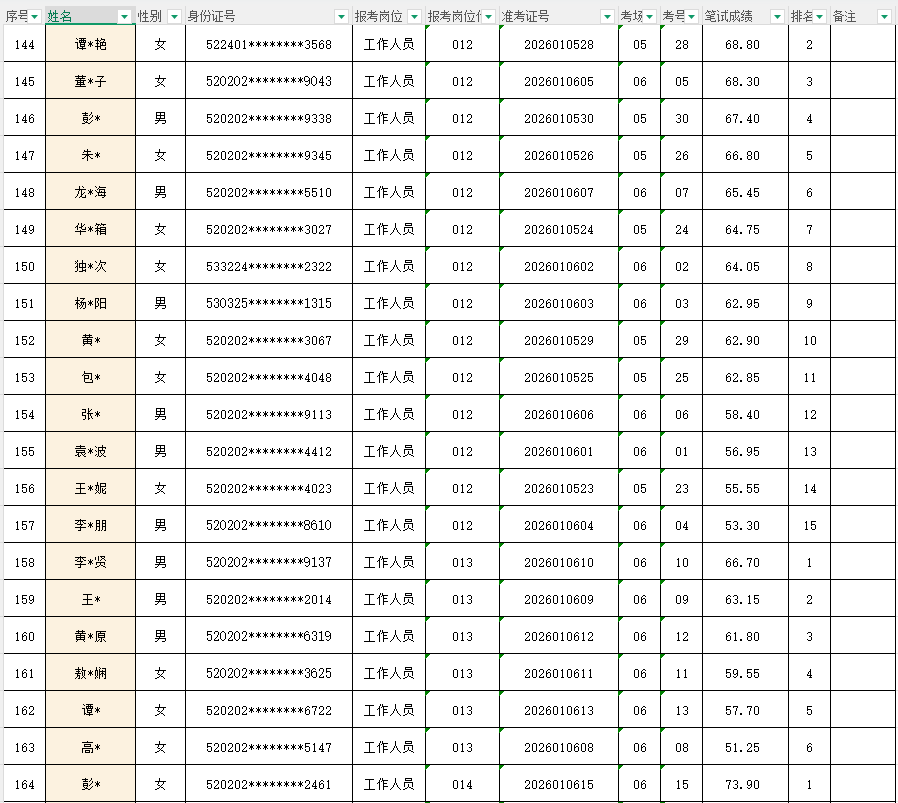The width and height of the screenshot is (898, 803).
Task: Select name cell 袁*波
Action: point(90,451)
